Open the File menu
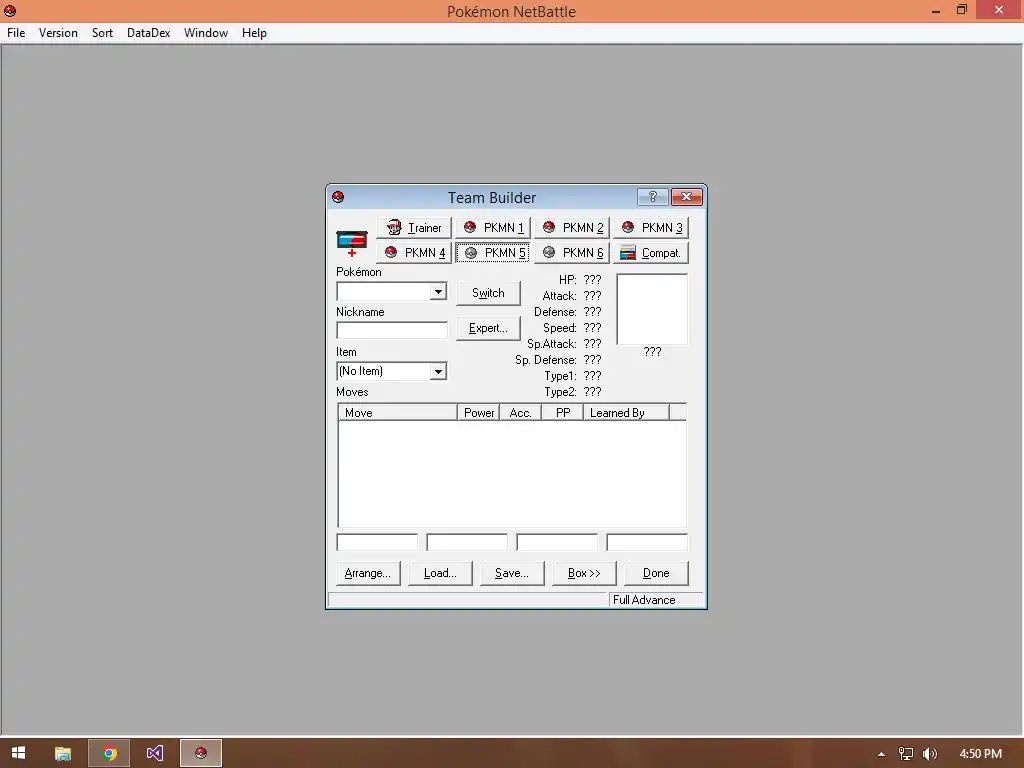The width and height of the screenshot is (1024, 768). [x=16, y=33]
